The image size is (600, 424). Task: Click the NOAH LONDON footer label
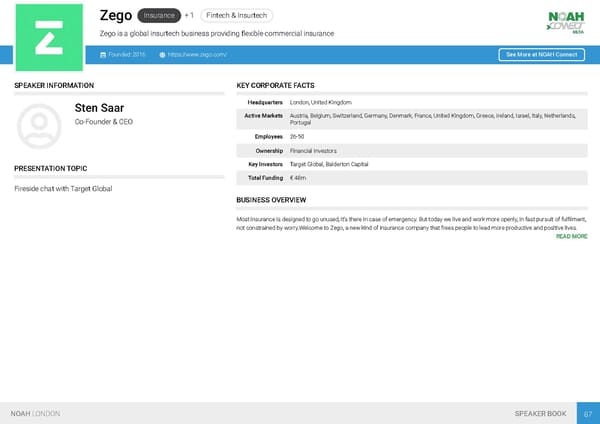click(x=35, y=413)
